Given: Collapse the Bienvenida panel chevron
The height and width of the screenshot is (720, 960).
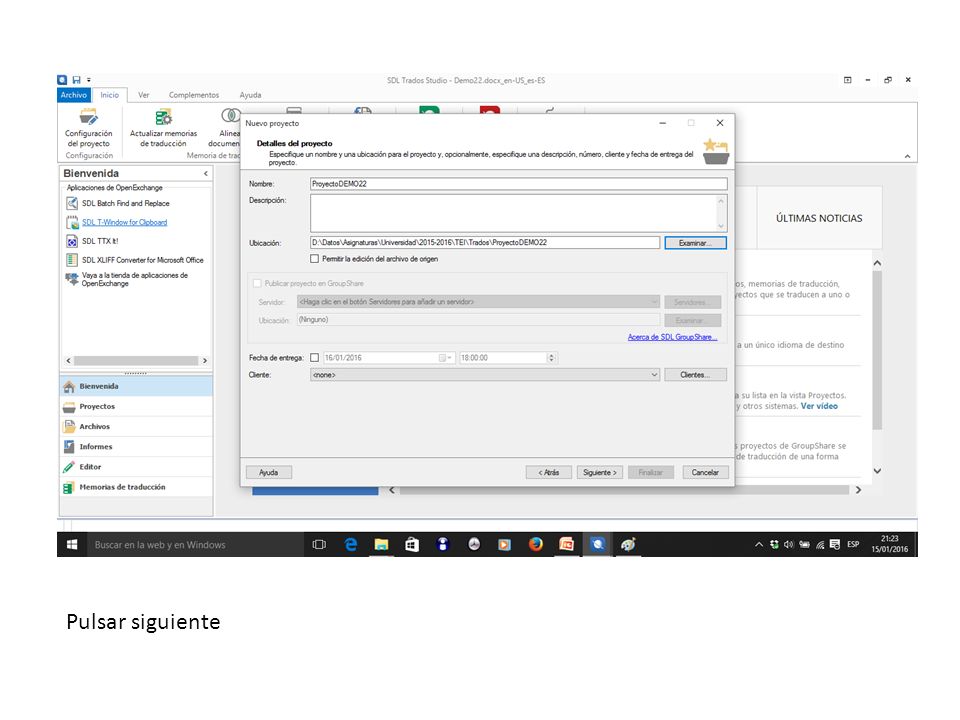Looking at the screenshot, I should [x=206, y=174].
